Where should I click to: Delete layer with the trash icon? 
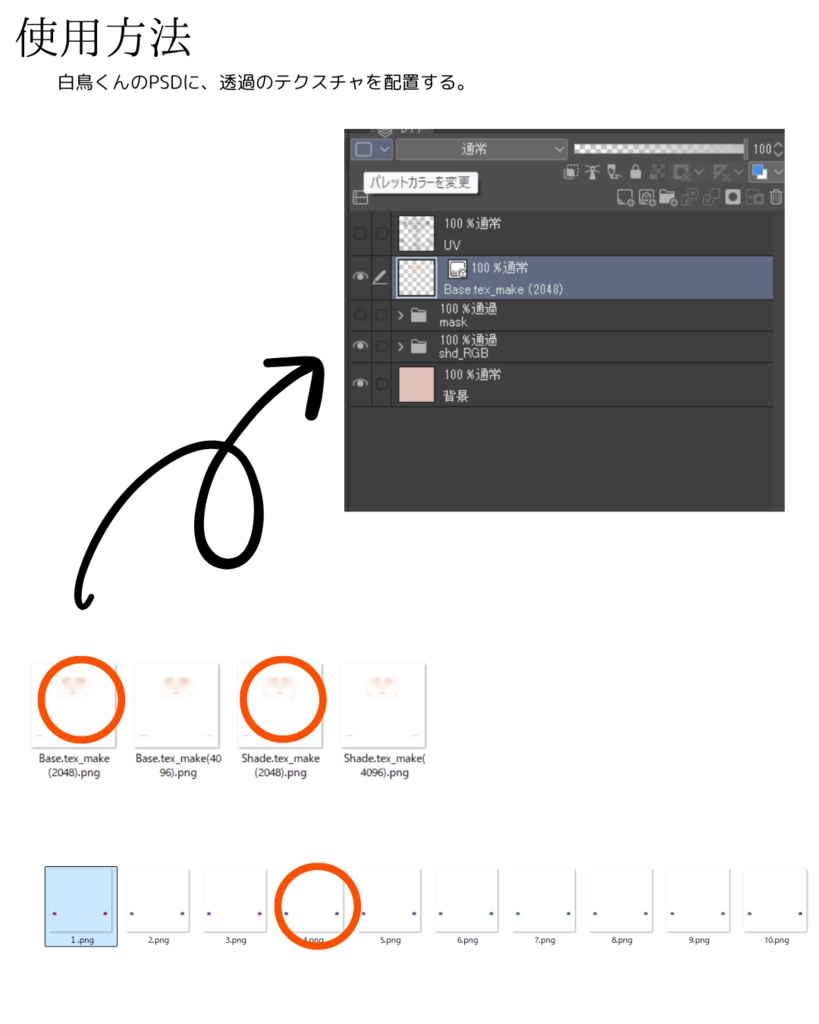click(776, 197)
